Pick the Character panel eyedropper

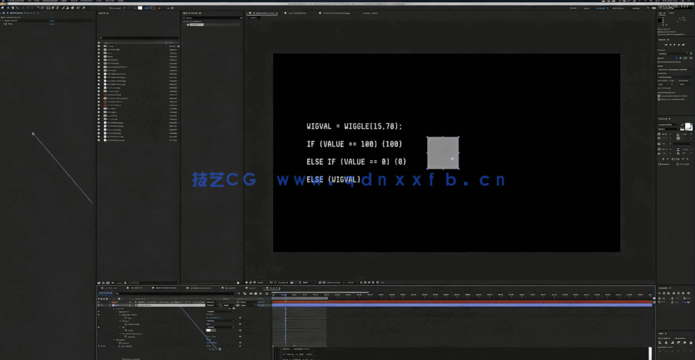point(683,125)
